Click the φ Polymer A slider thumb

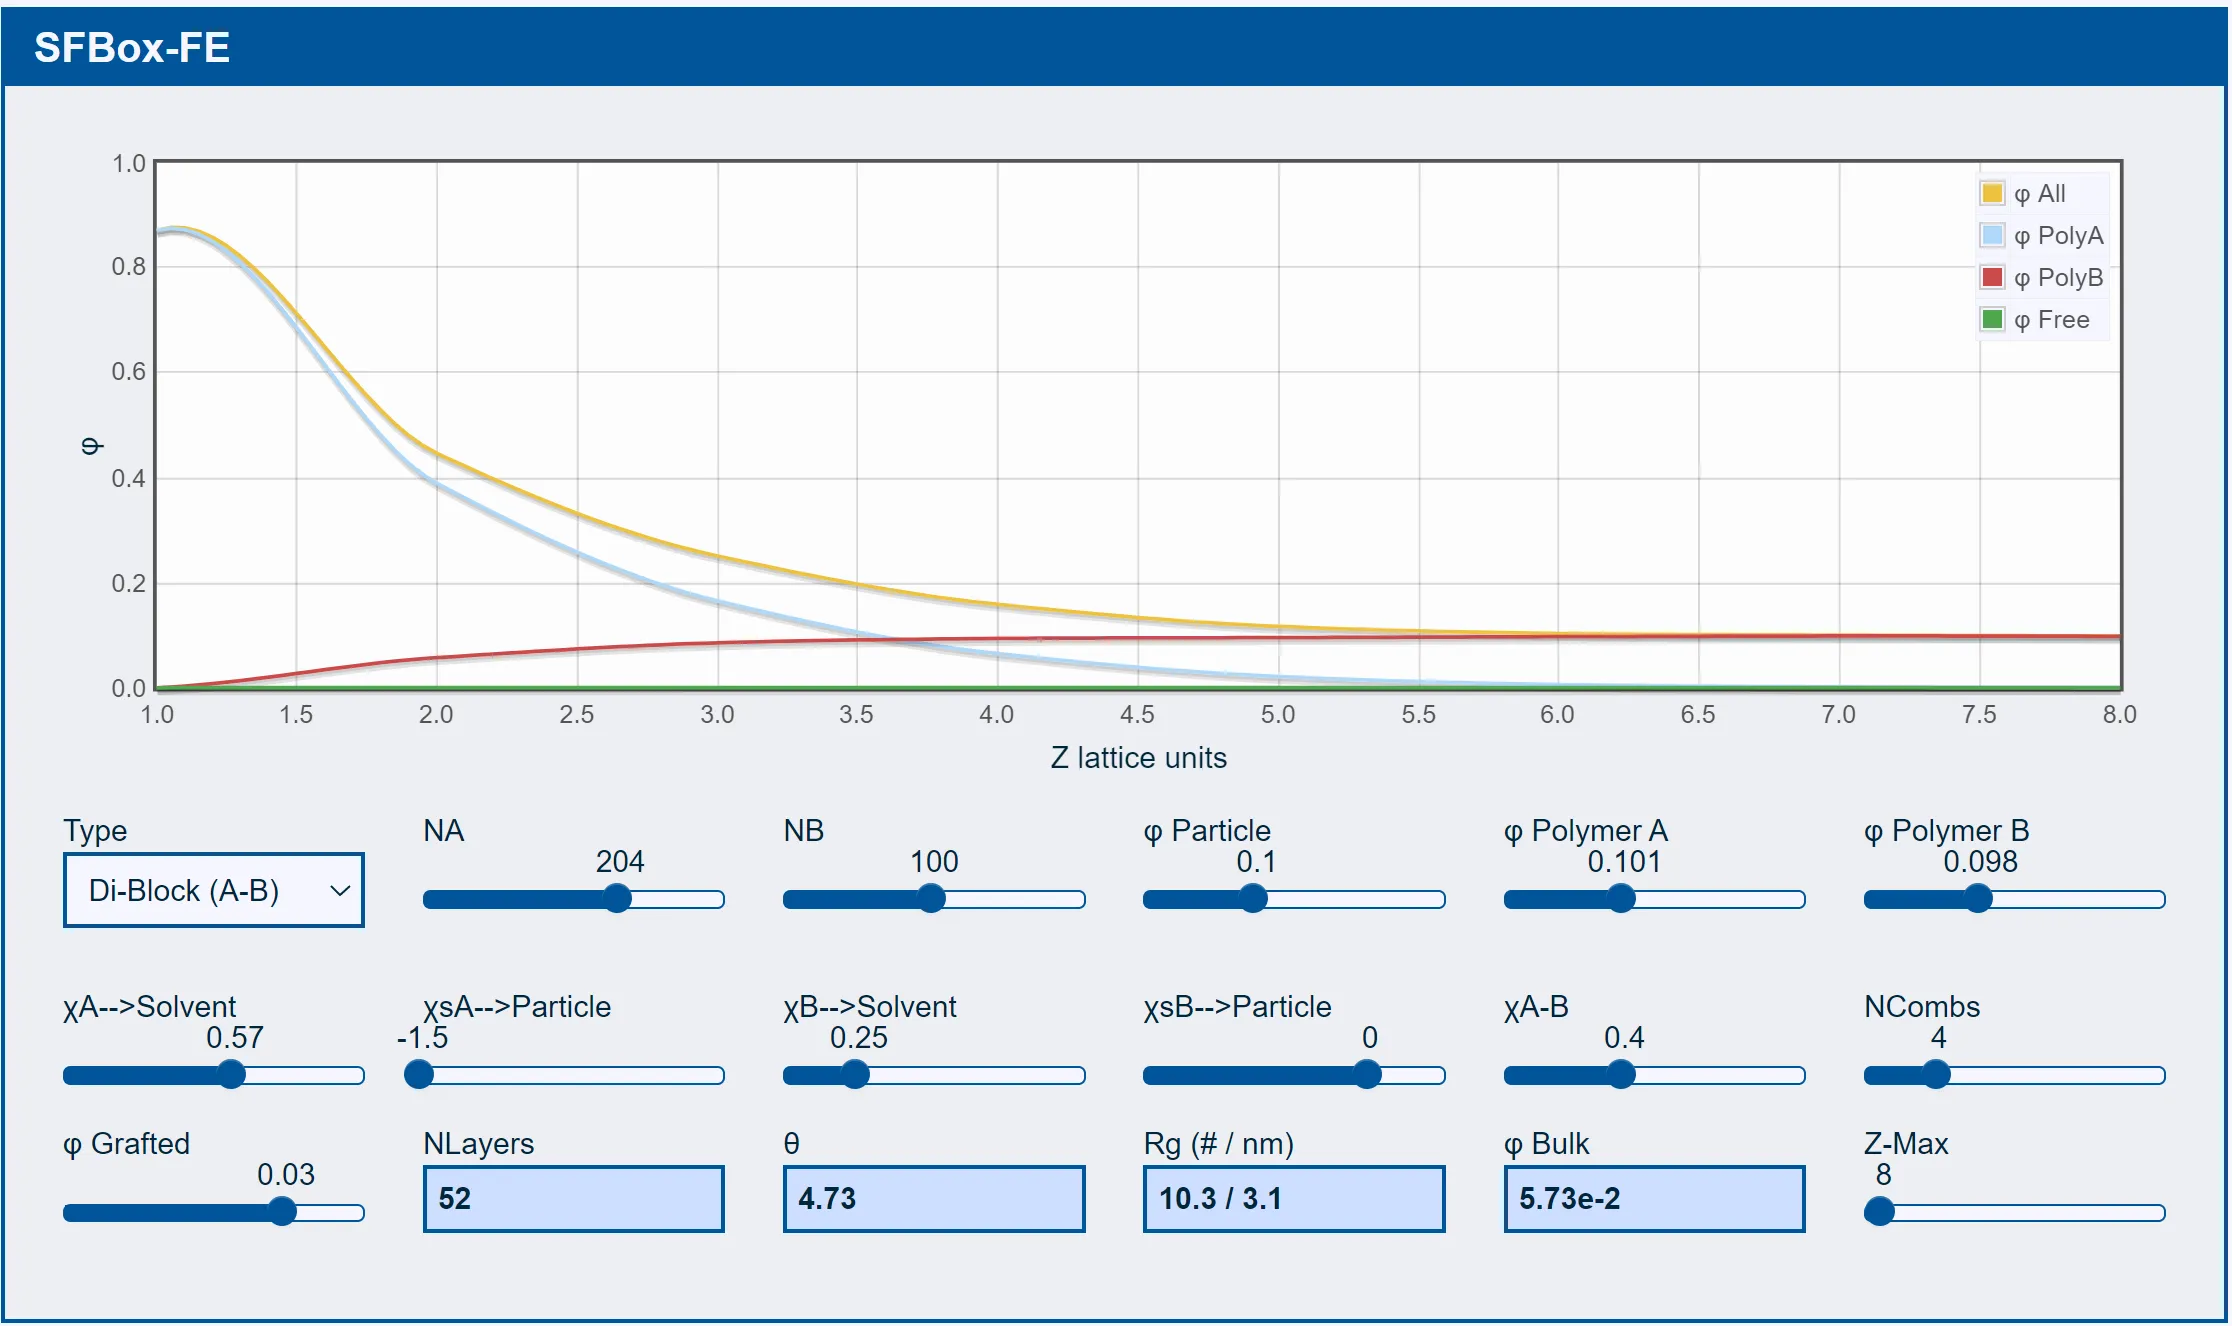[1621, 899]
